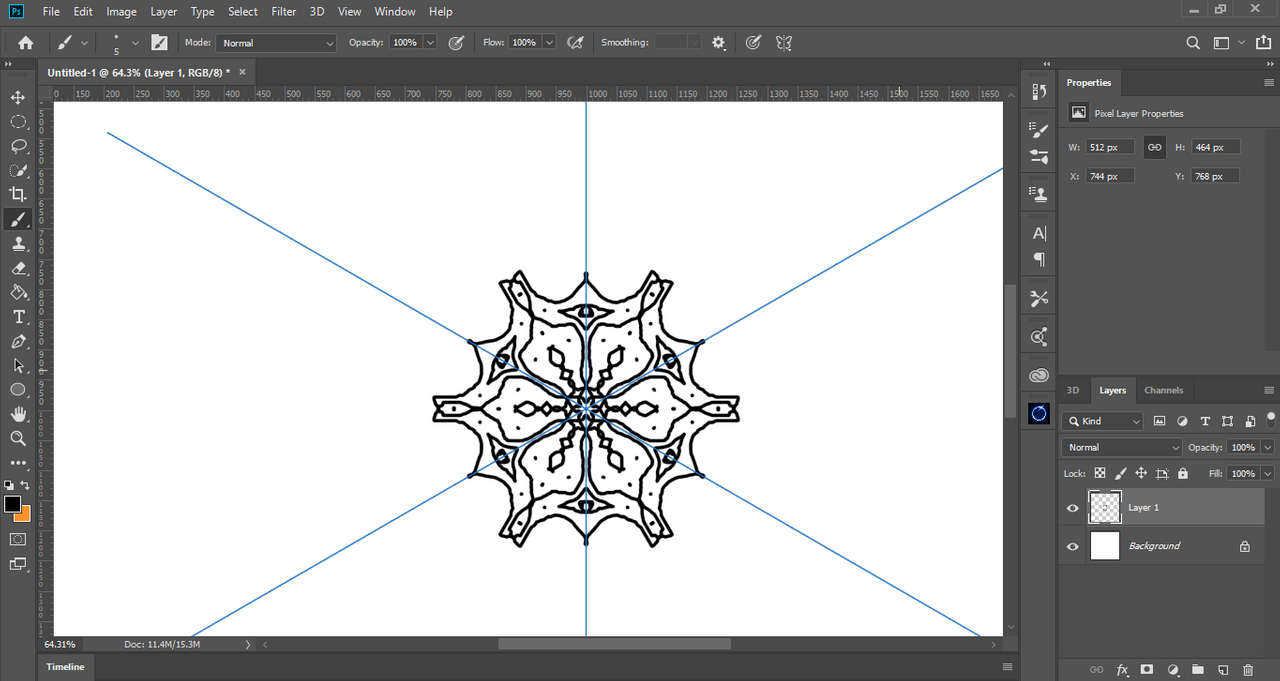Image resolution: width=1280 pixels, height=681 pixels.
Task: Select the Crop tool
Action: coord(18,194)
